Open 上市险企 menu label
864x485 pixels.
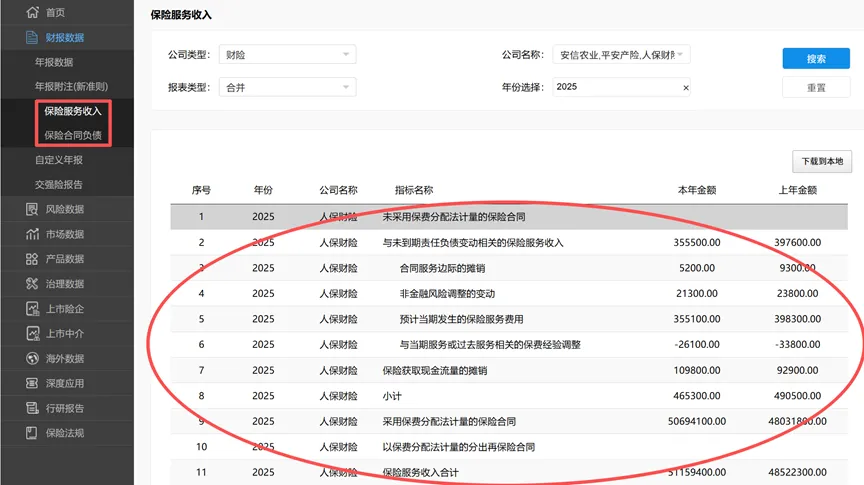tap(64, 309)
